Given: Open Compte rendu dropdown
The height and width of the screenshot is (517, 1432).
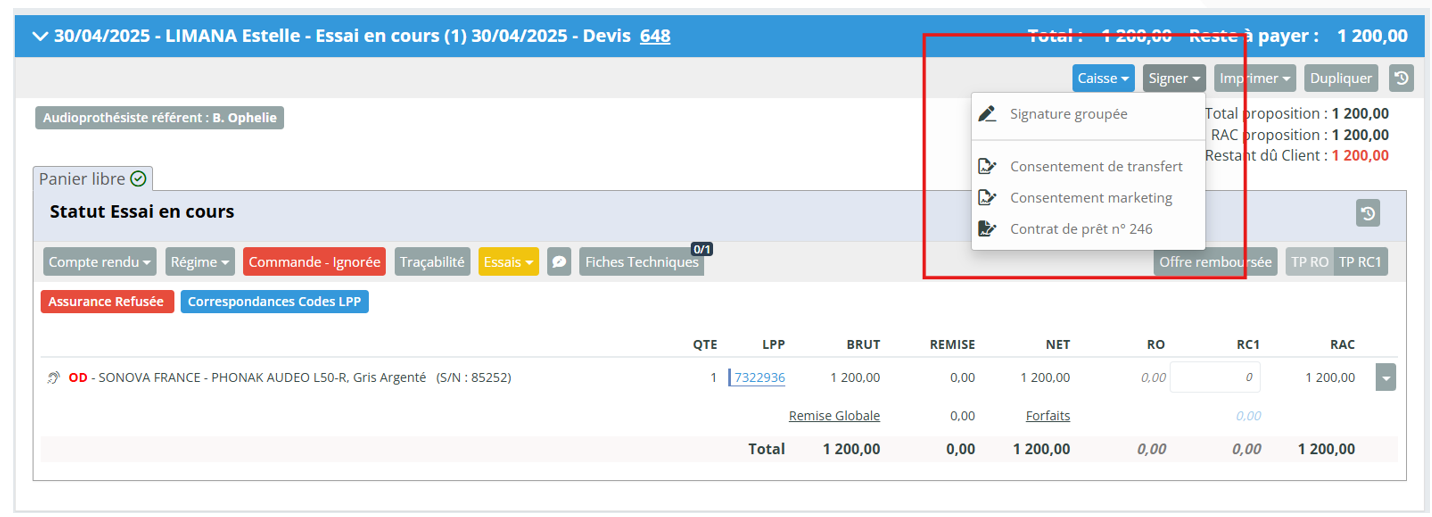Looking at the screenshot, I should pos(99,262).
